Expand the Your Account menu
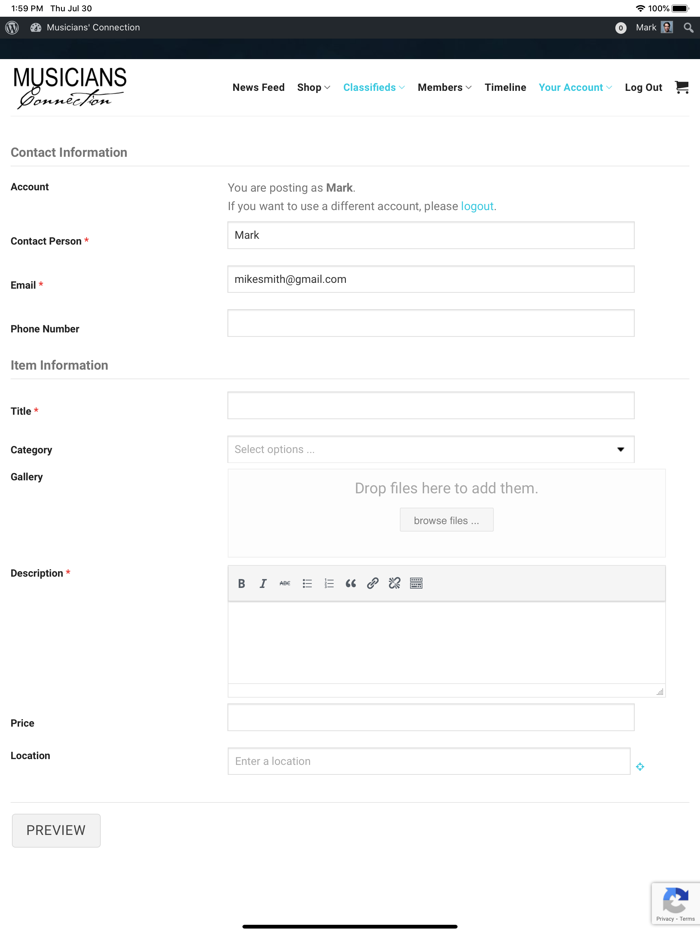This screenshot has width=700, height=934. 575,88
